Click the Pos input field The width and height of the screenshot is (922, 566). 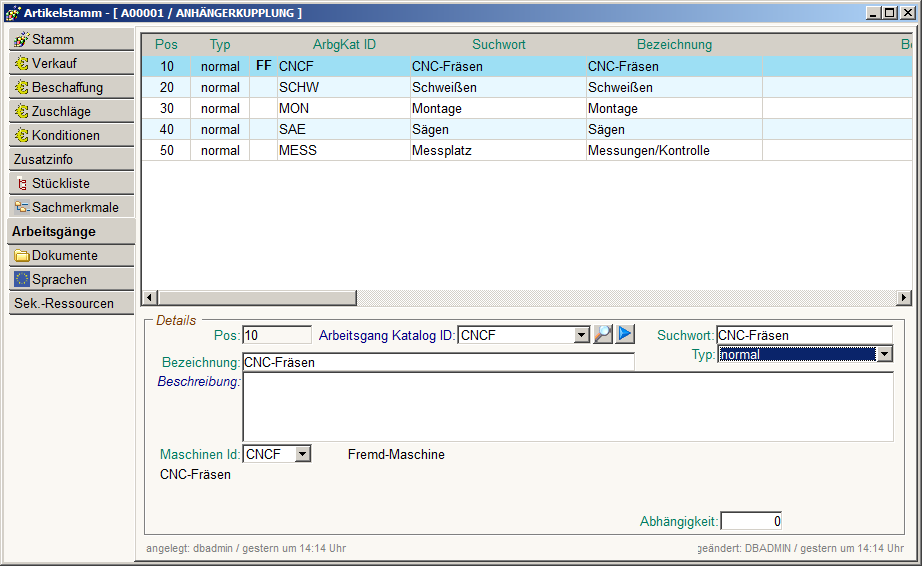(x=277, y=335)
